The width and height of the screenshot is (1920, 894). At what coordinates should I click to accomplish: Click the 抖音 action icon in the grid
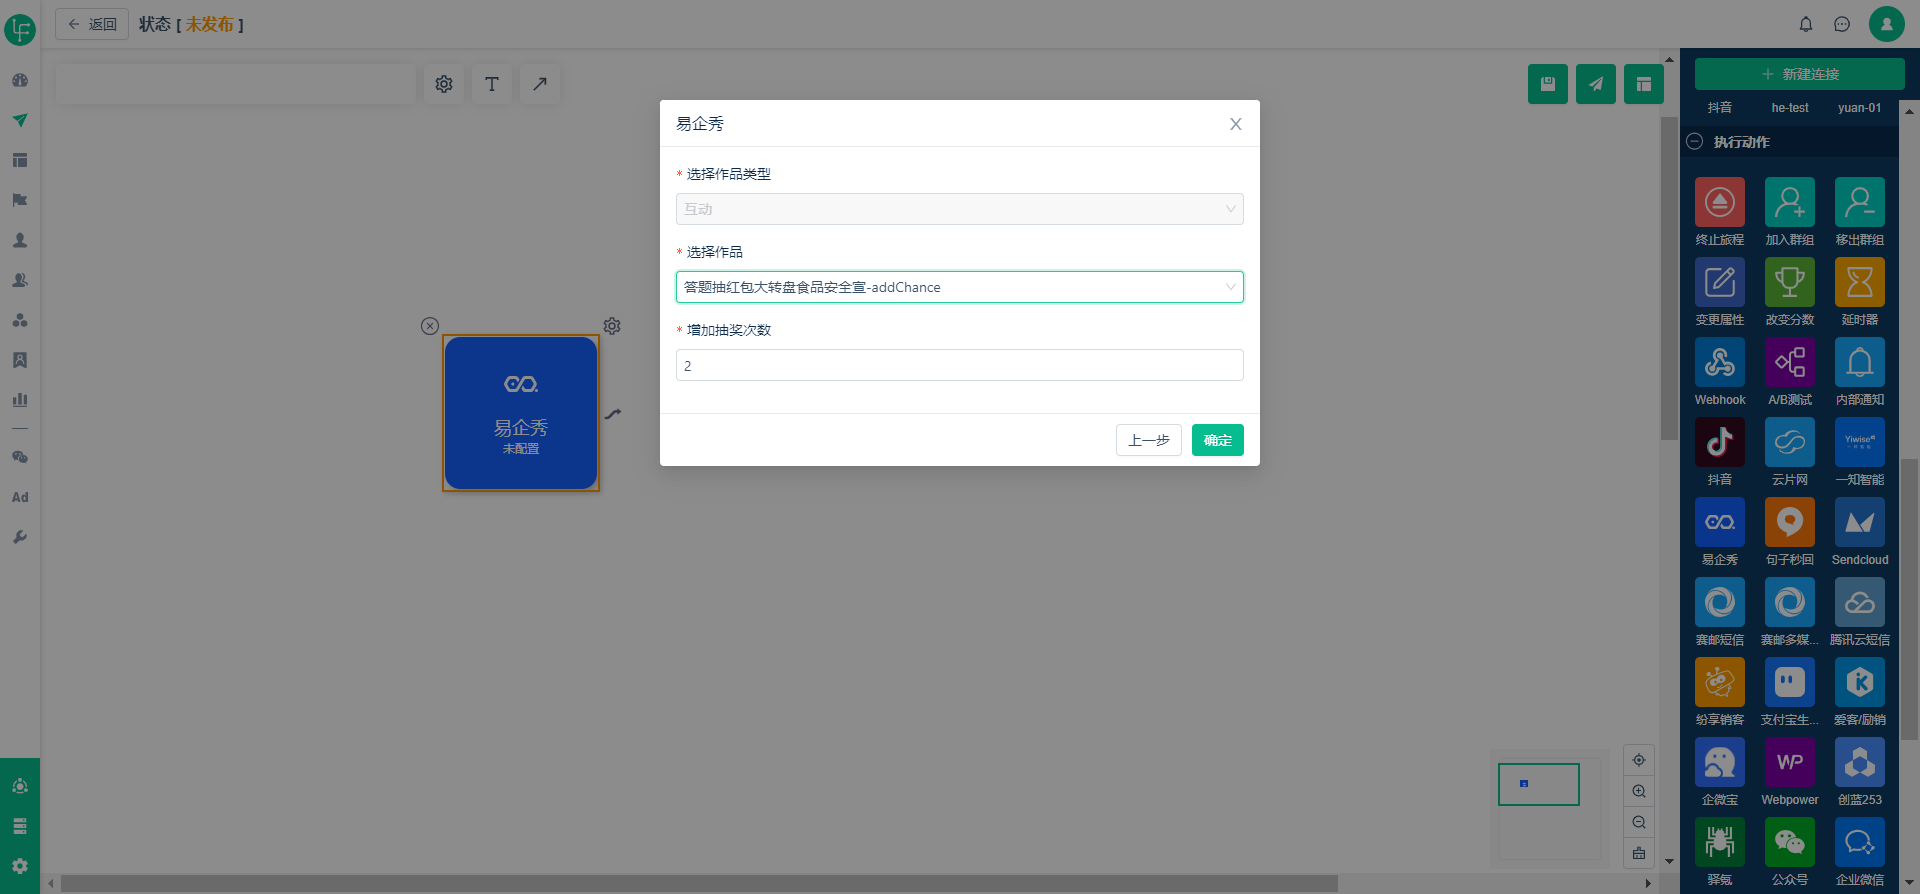click(1719, 442)
